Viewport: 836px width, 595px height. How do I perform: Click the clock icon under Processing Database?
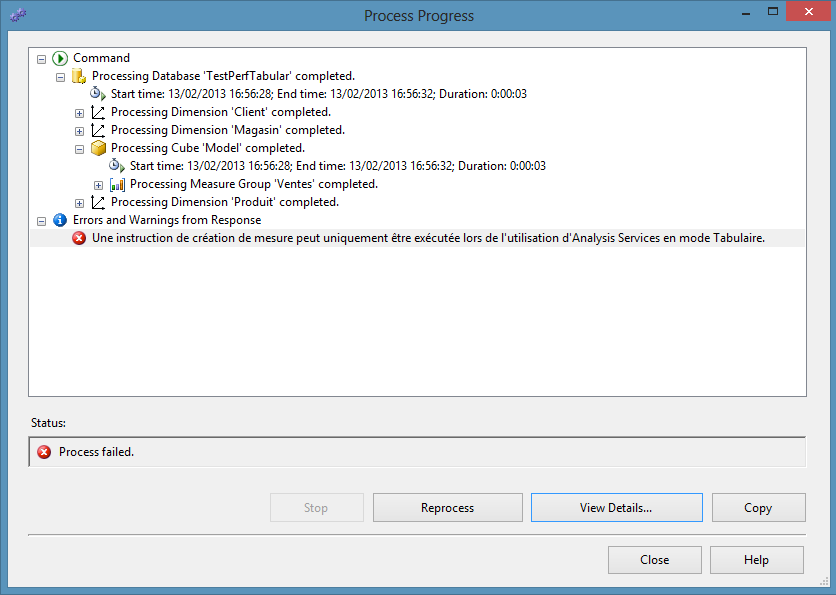[x=98, y=94]
